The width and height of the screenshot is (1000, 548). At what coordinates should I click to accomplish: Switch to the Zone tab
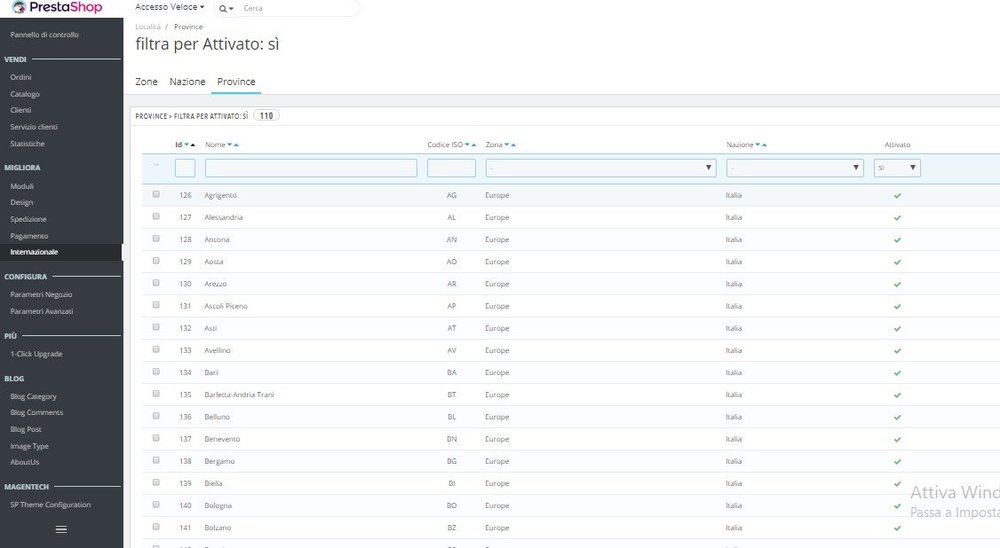[146, 82]
